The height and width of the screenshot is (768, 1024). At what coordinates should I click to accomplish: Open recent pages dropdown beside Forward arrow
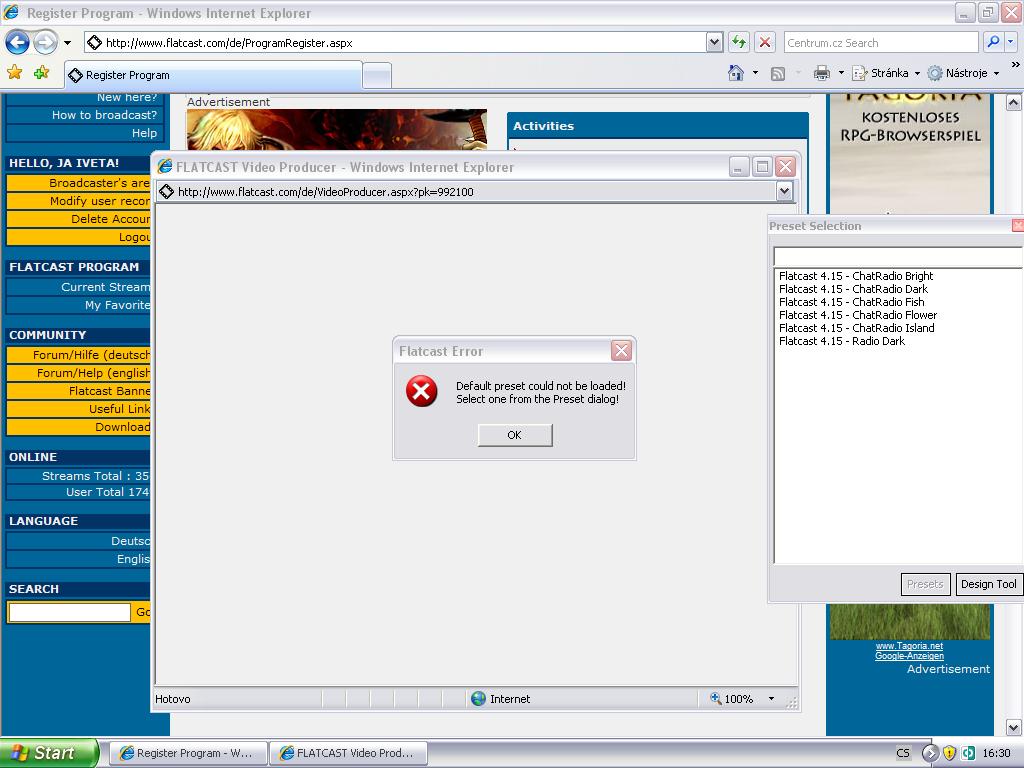point(67,43)
